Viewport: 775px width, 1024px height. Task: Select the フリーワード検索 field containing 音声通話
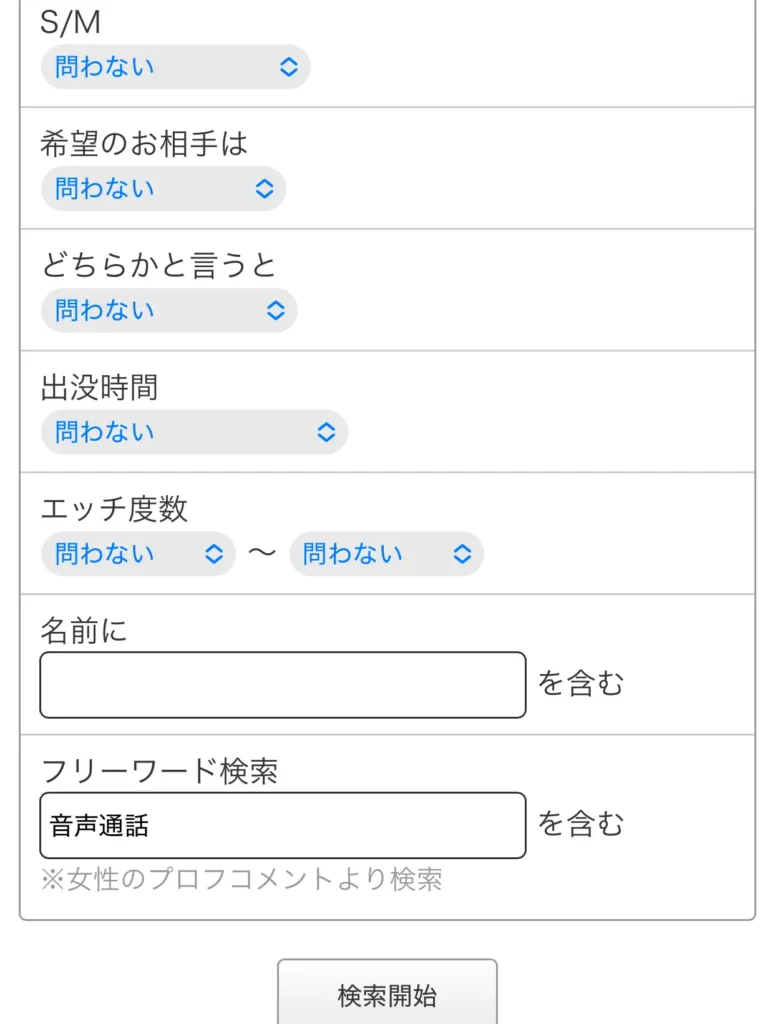(x=282, y=824)
